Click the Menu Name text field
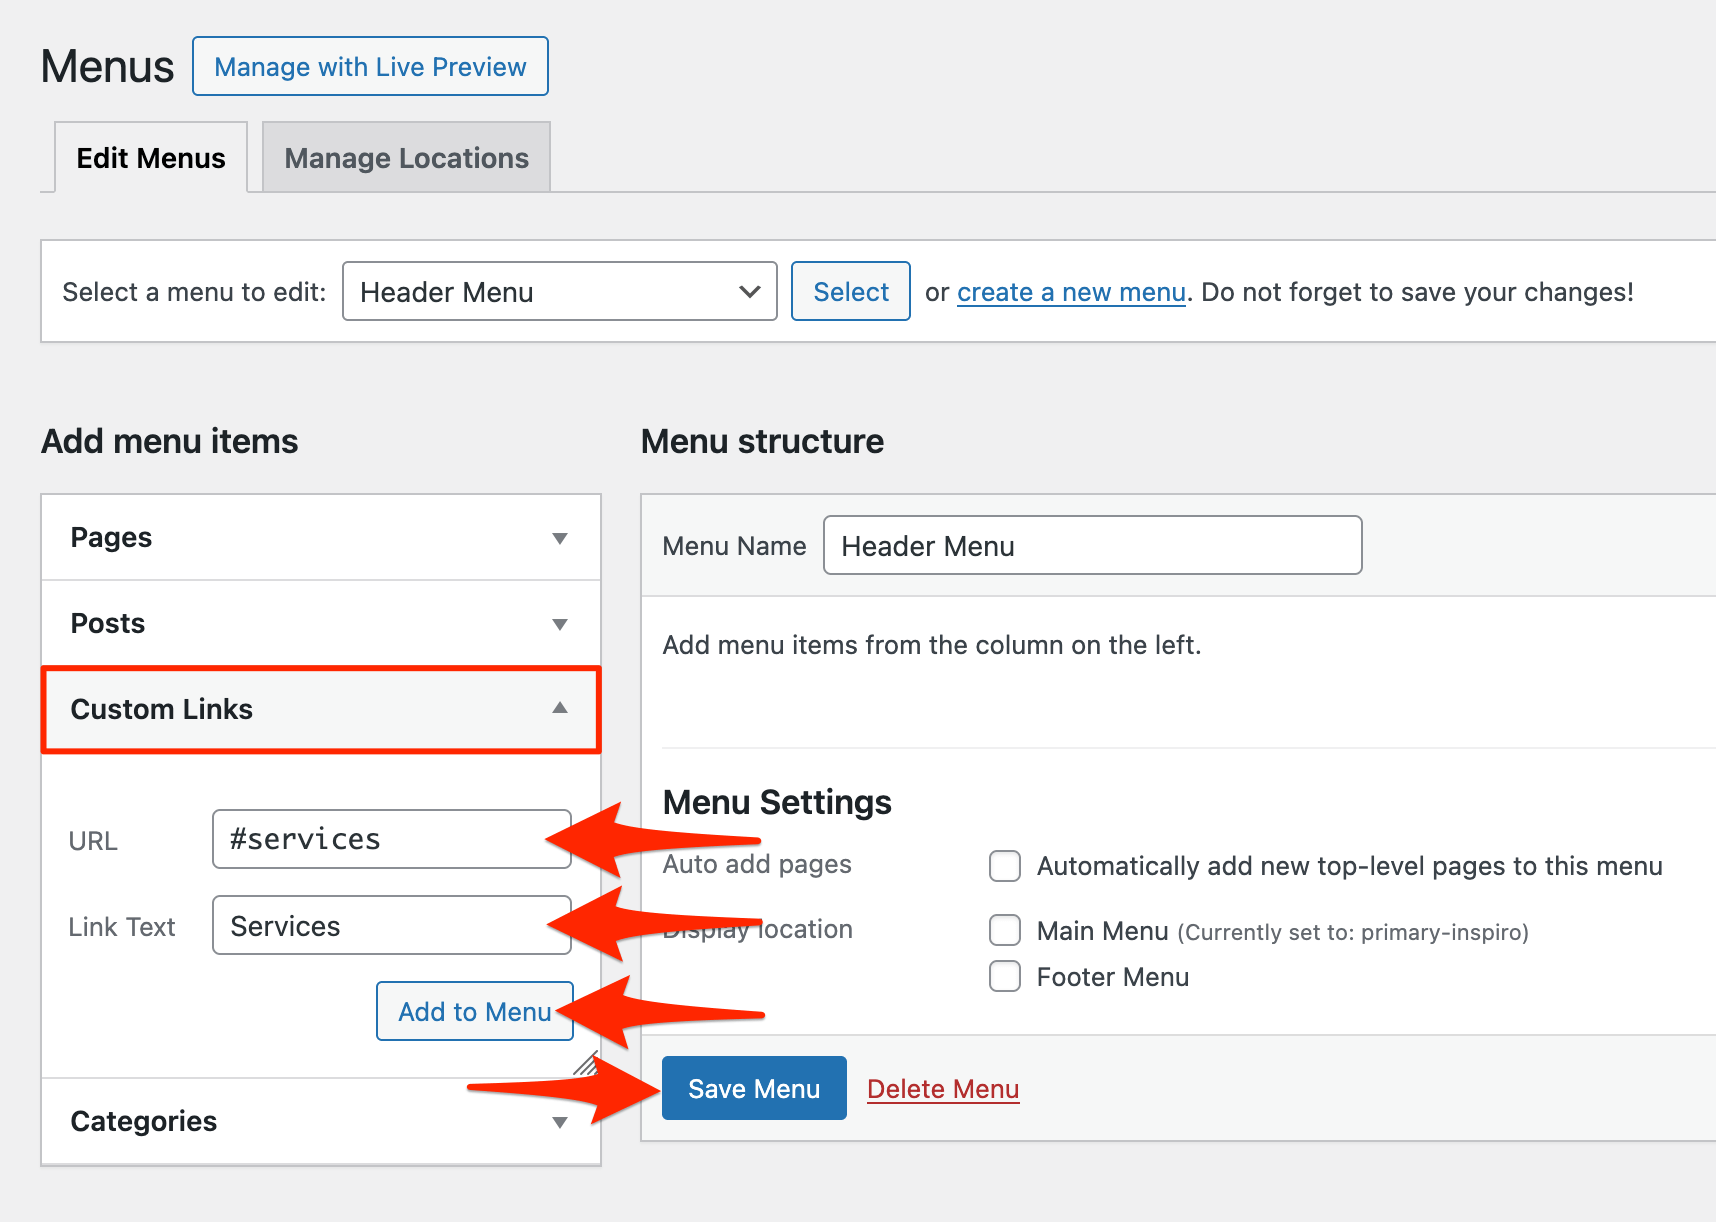 1092,545
